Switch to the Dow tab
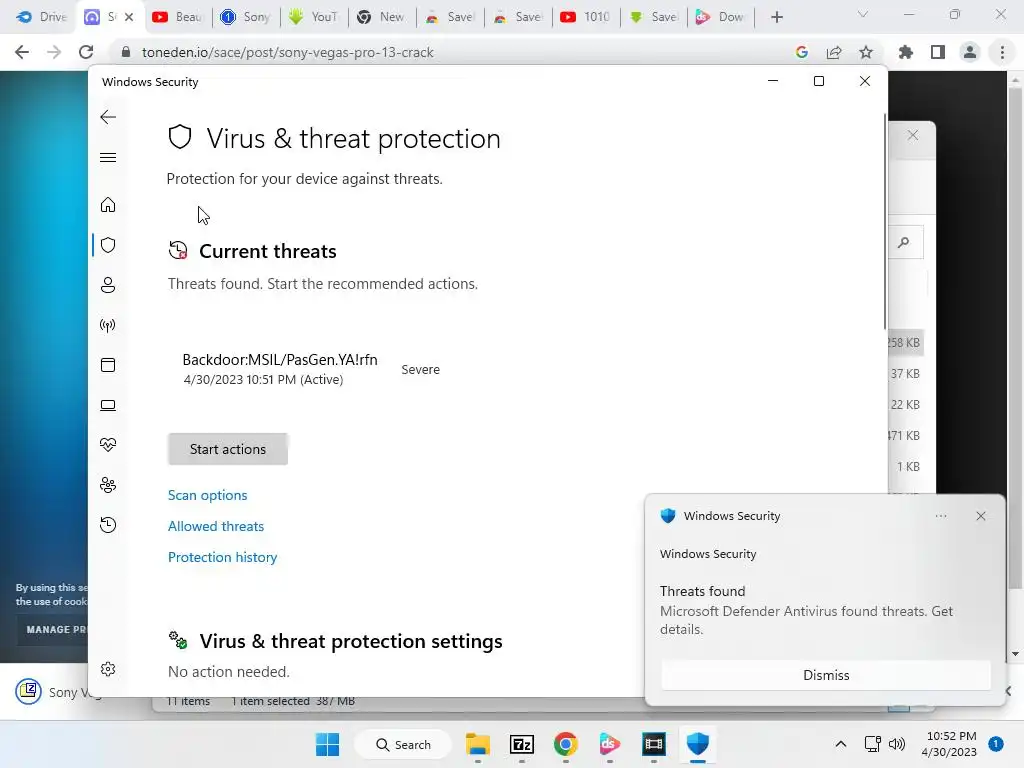This screenshot has height=768, width=1024. (x=720, y=17)
